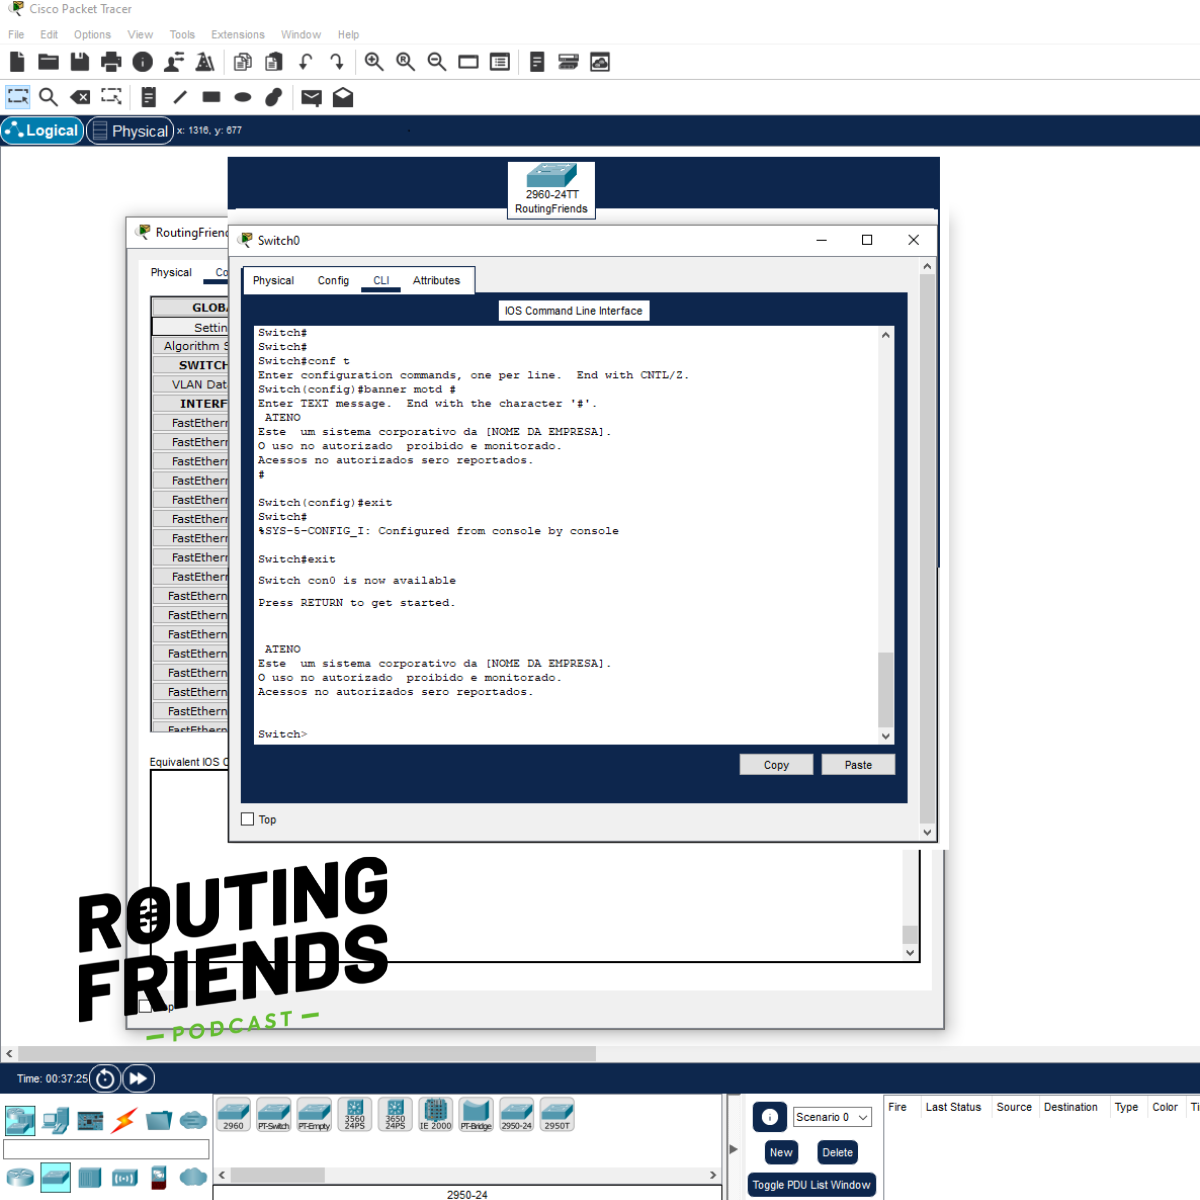The height and width of the screenshot is (1200, 1200).
Task: Select the Add Complex PDU tool
Action: coord(342,97)
